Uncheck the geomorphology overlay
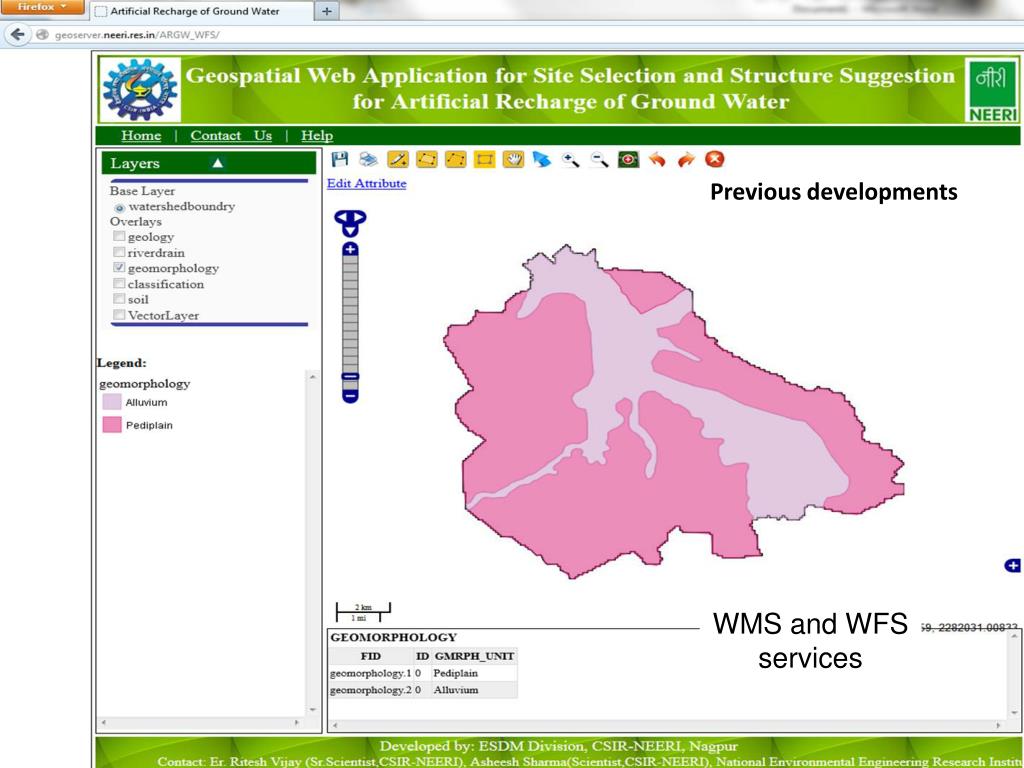This screenshot has width=1024, height=768. click(x=119, y=268)
